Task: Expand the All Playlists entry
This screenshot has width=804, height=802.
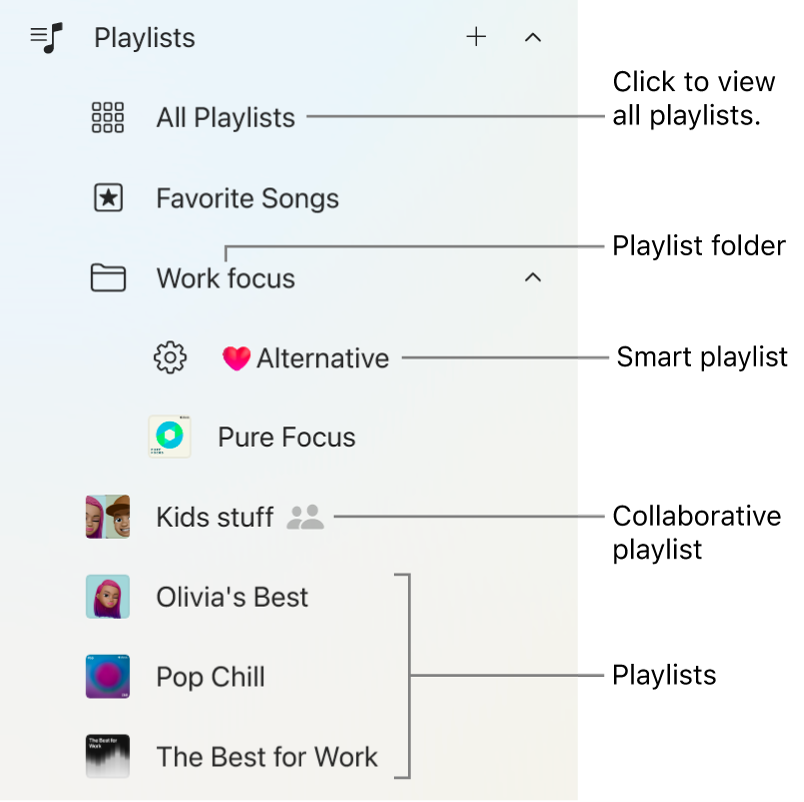Action: click(224, 117)
